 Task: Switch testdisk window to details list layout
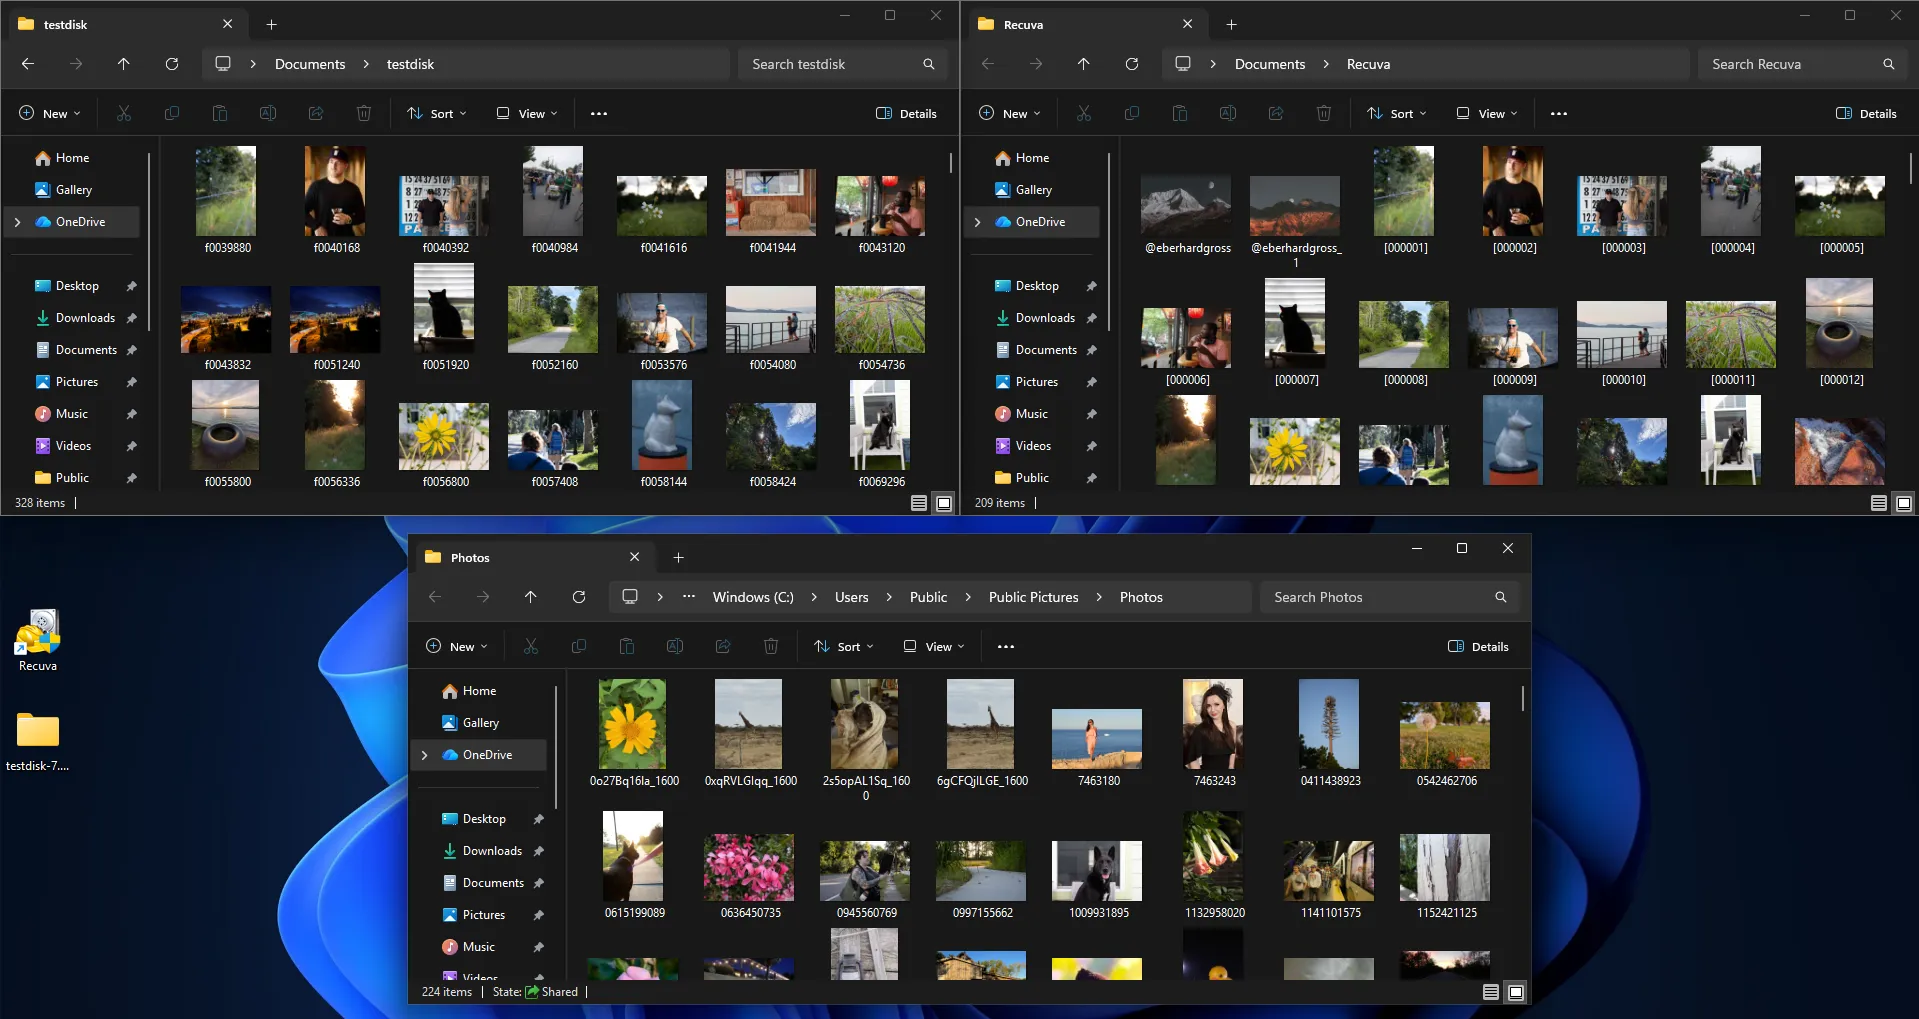pyautogui.click(x=917, y=503)
